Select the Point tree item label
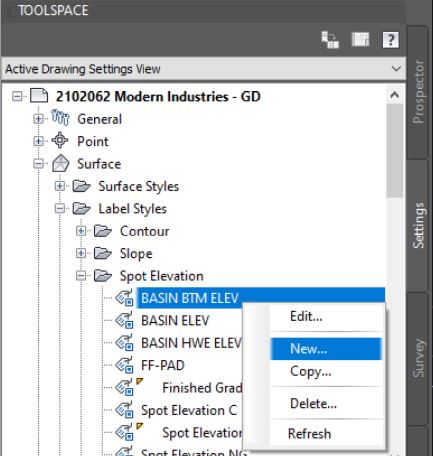Viewport: 433px width, 456px height. 93,141
